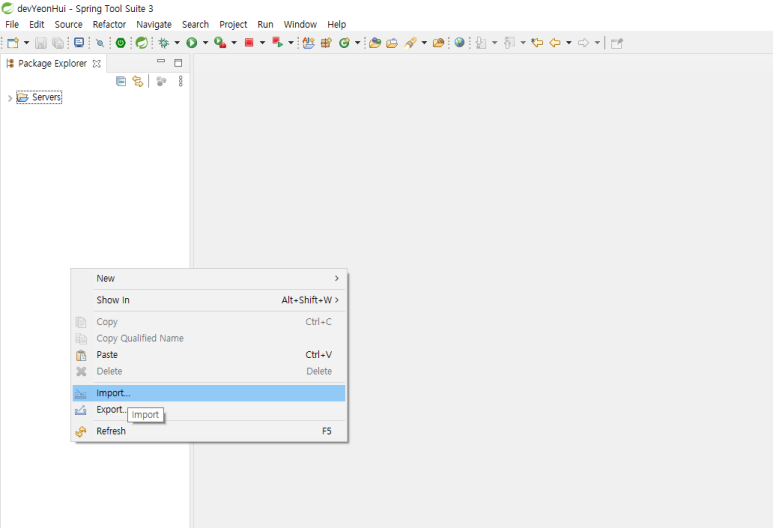The height and width of the screenshot is (528, 773).
Task: Click the Next Annotation icon
Action: tap(481, 43)
